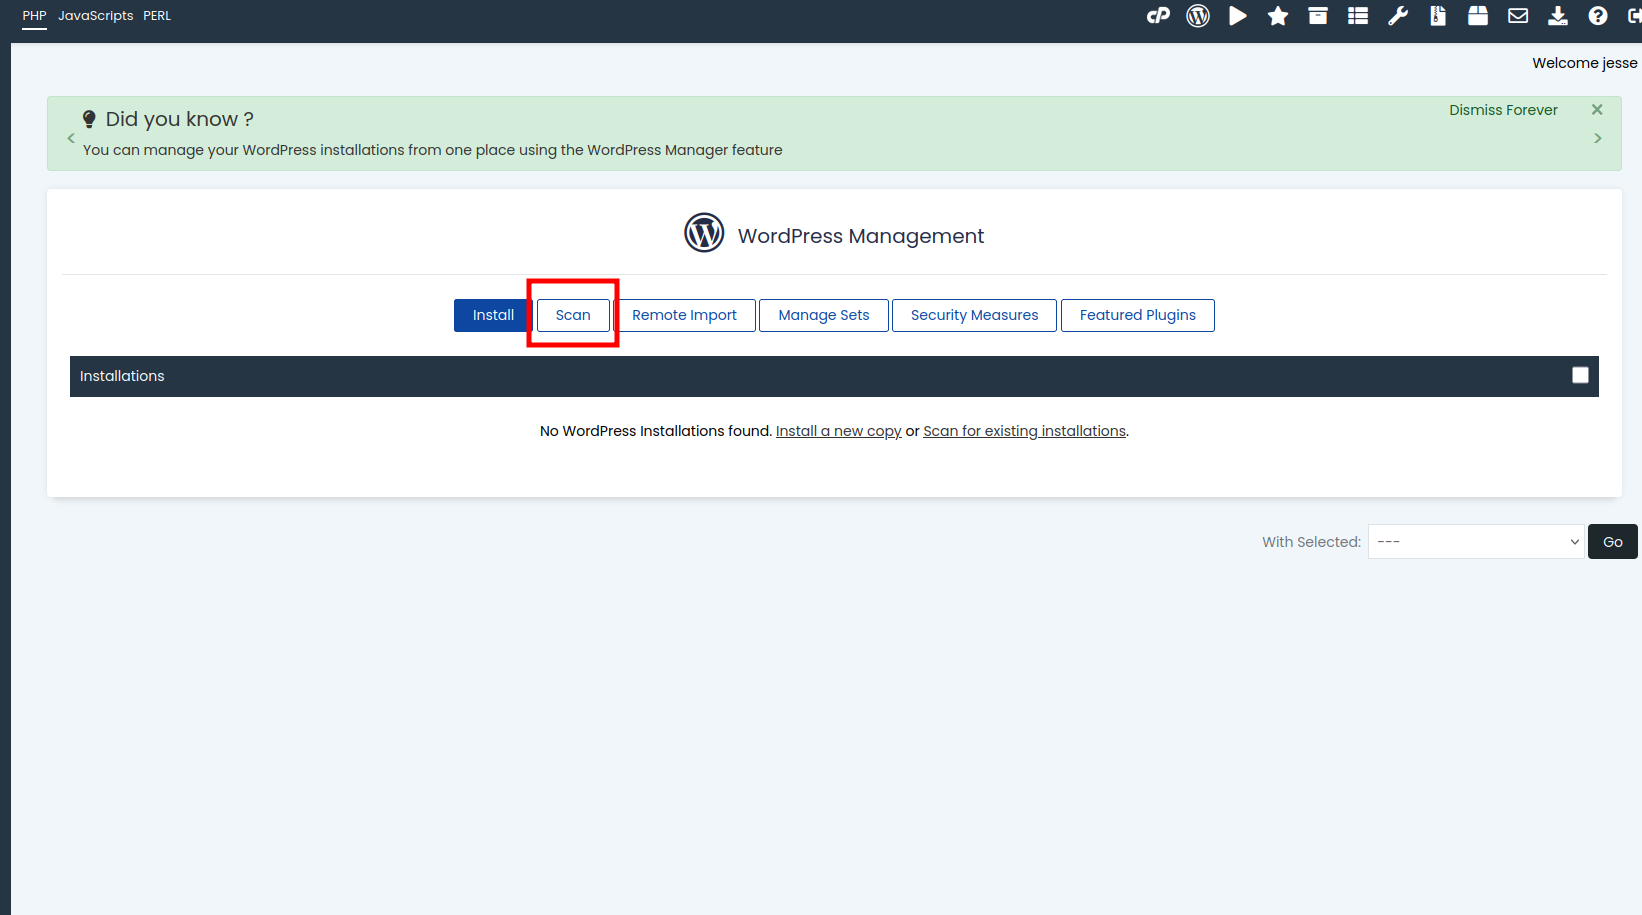Image resolution: width=1642 pixels, height=915 pixels.
Task: Show next tip with right chevron
Action: coord(1598,138)
